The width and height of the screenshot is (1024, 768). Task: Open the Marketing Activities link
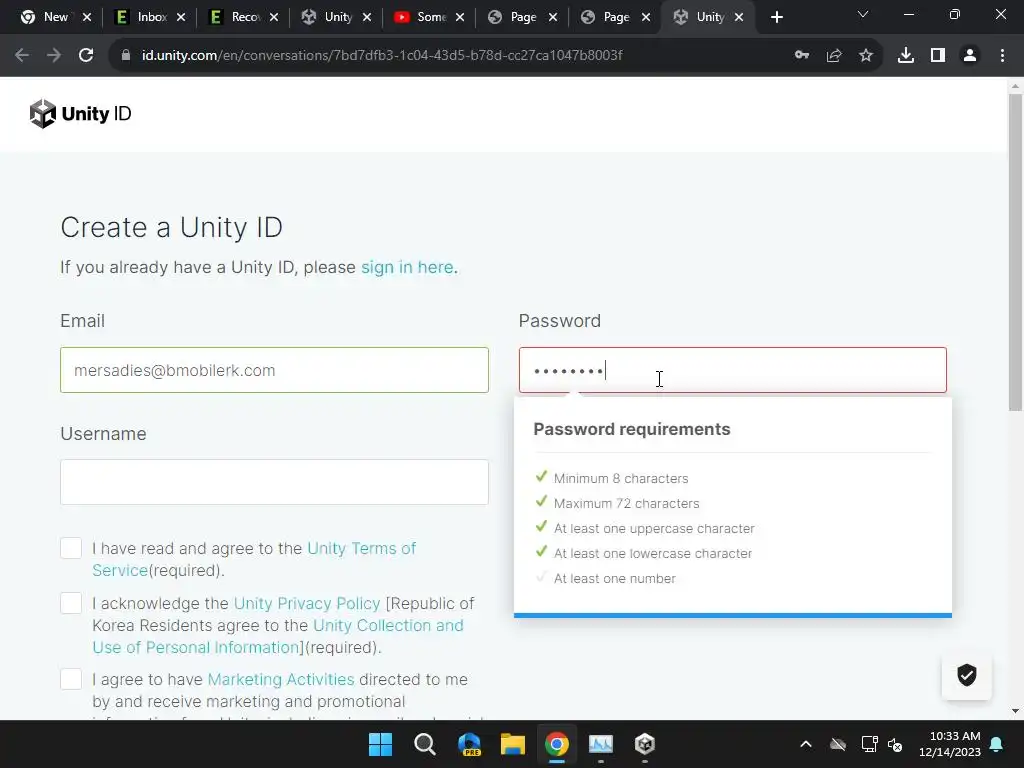pos(281,679)
